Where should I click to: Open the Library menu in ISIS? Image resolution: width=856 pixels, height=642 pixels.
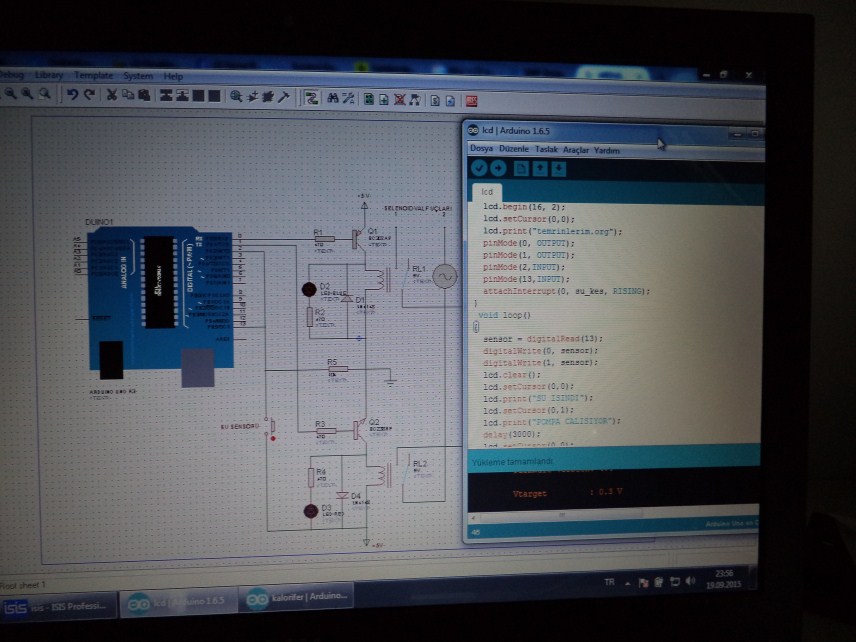pos(49,75)
